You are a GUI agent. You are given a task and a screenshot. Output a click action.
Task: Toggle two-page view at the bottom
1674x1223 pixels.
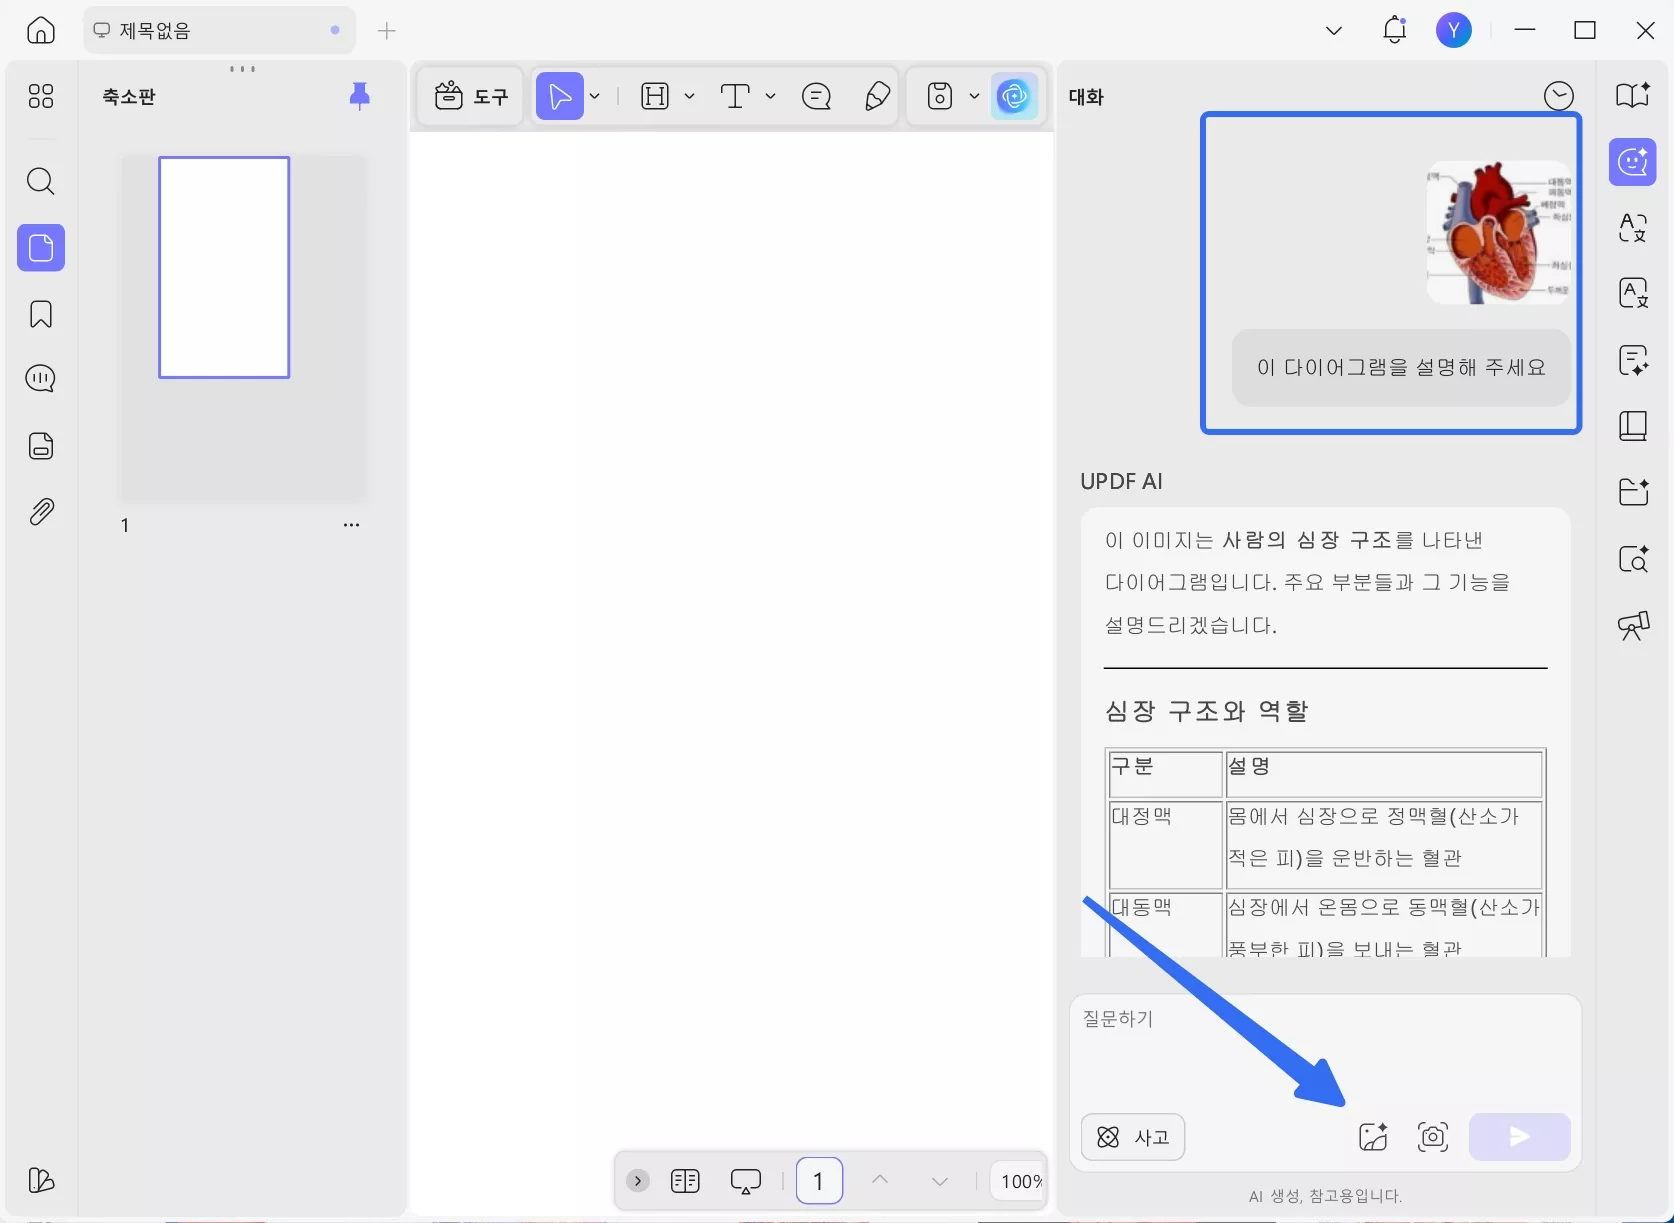click(685, 1180)
